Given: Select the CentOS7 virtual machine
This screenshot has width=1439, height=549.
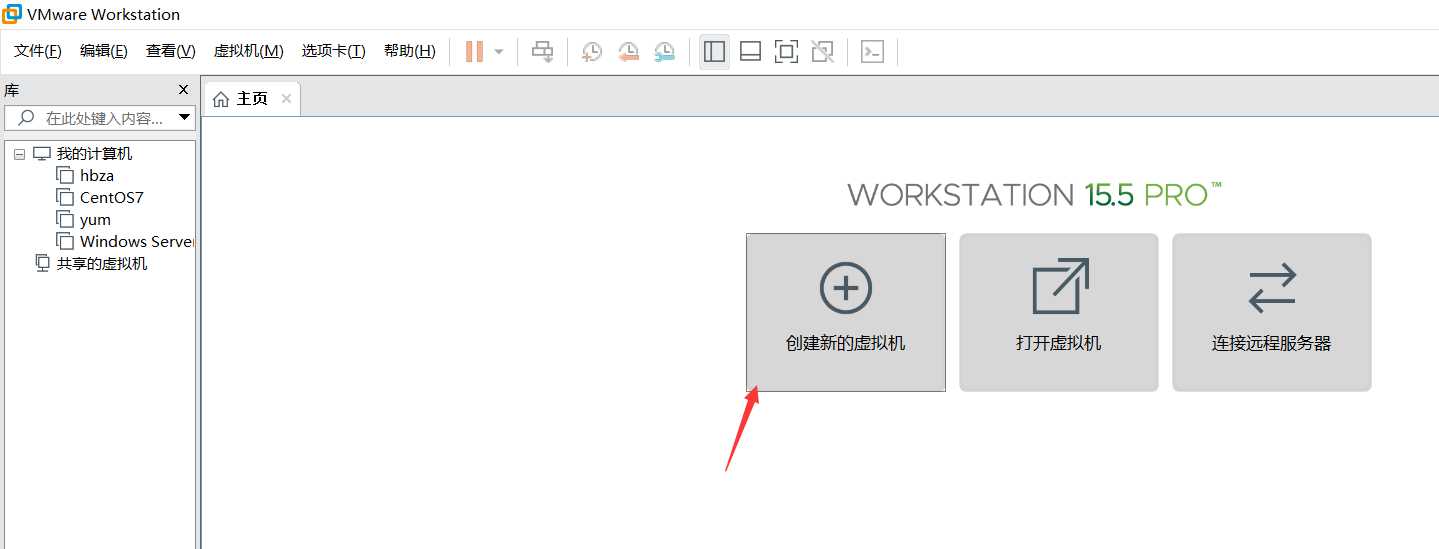Looking at the screenshot, I should pos(112,198).
